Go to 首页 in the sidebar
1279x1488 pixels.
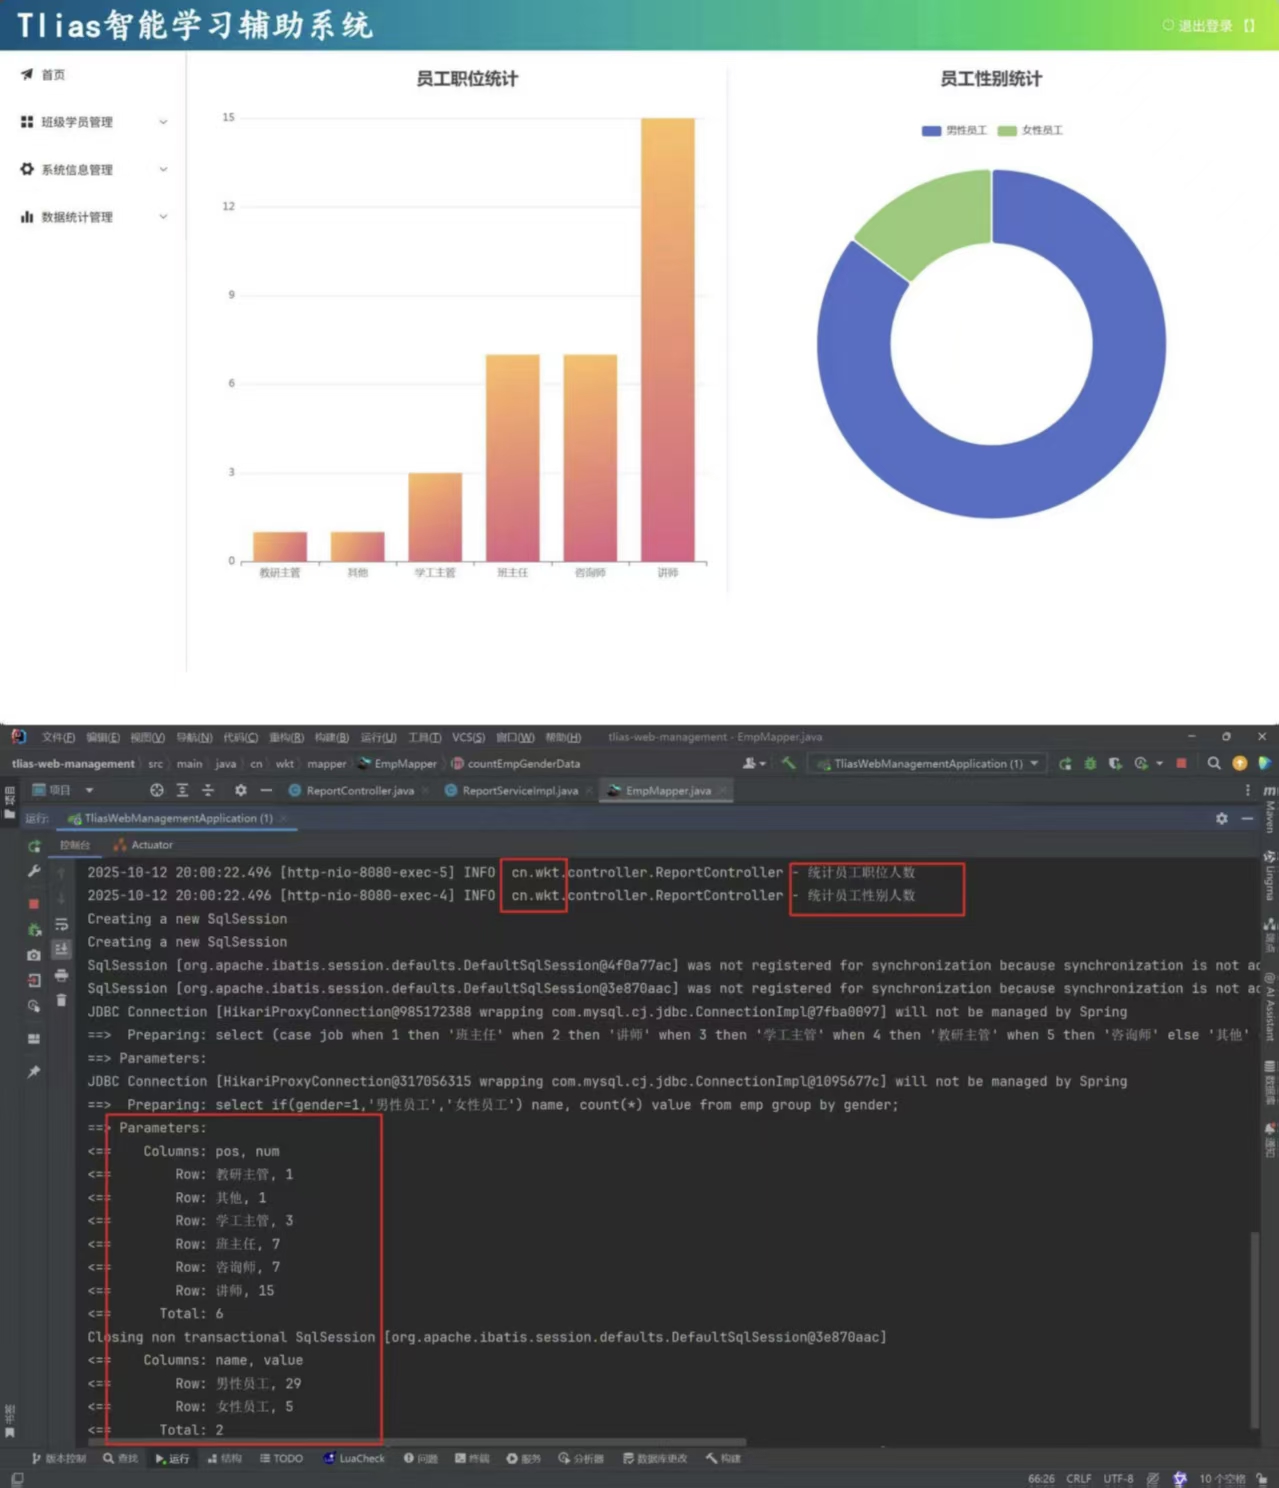pyautogui.click(x=52, y=75)
